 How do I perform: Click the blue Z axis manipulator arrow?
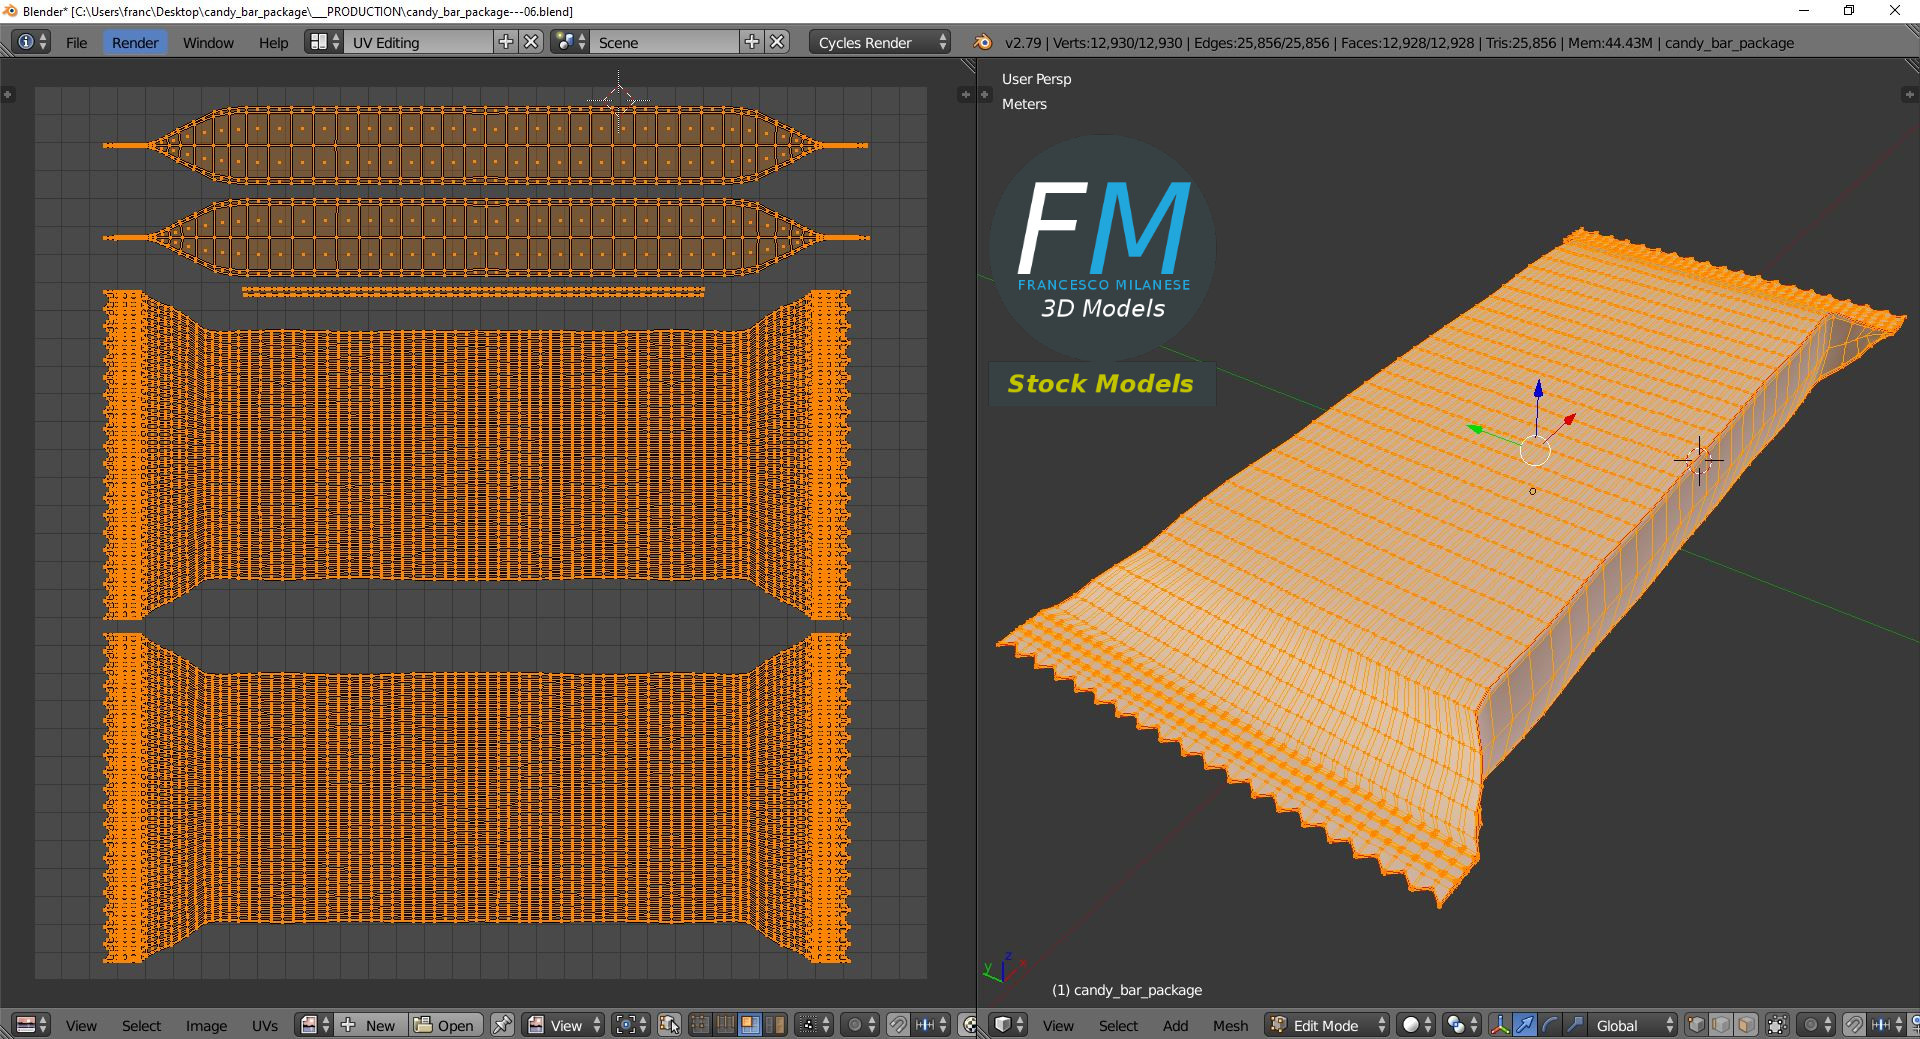point(1538,389)
